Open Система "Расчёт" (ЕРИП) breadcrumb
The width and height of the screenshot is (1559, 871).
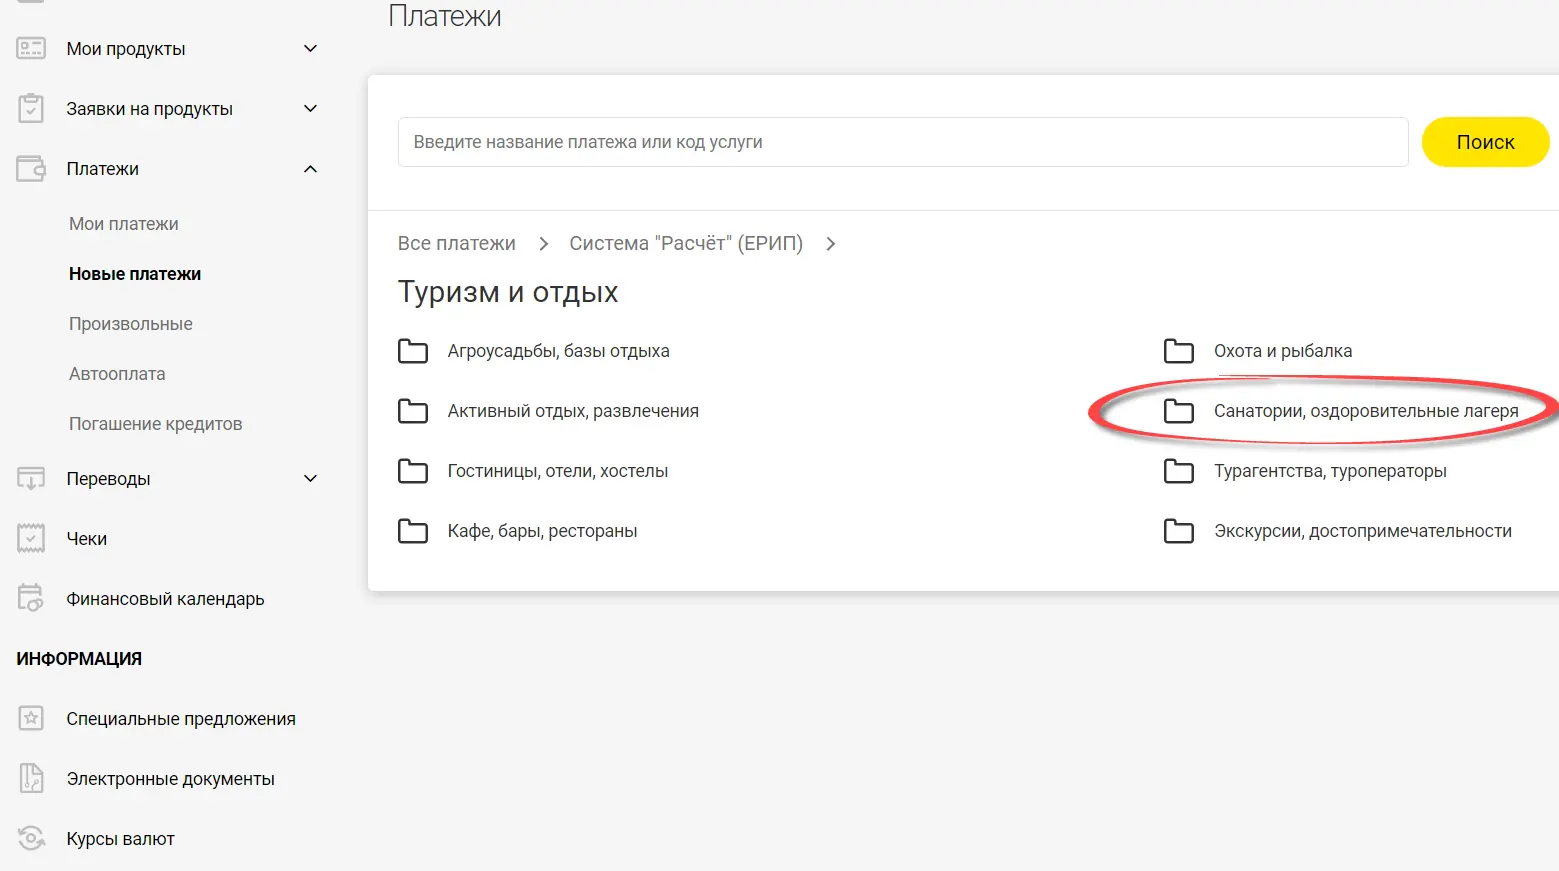tap(685, 244)
